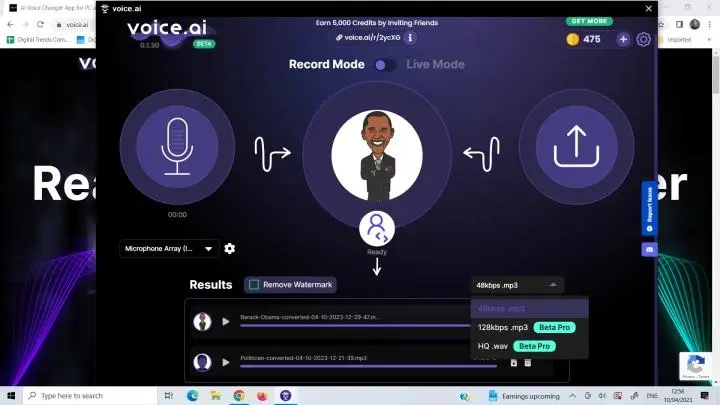
Task: Open the Discord side button
Action: pyautogui.click(x=649, y=250)
